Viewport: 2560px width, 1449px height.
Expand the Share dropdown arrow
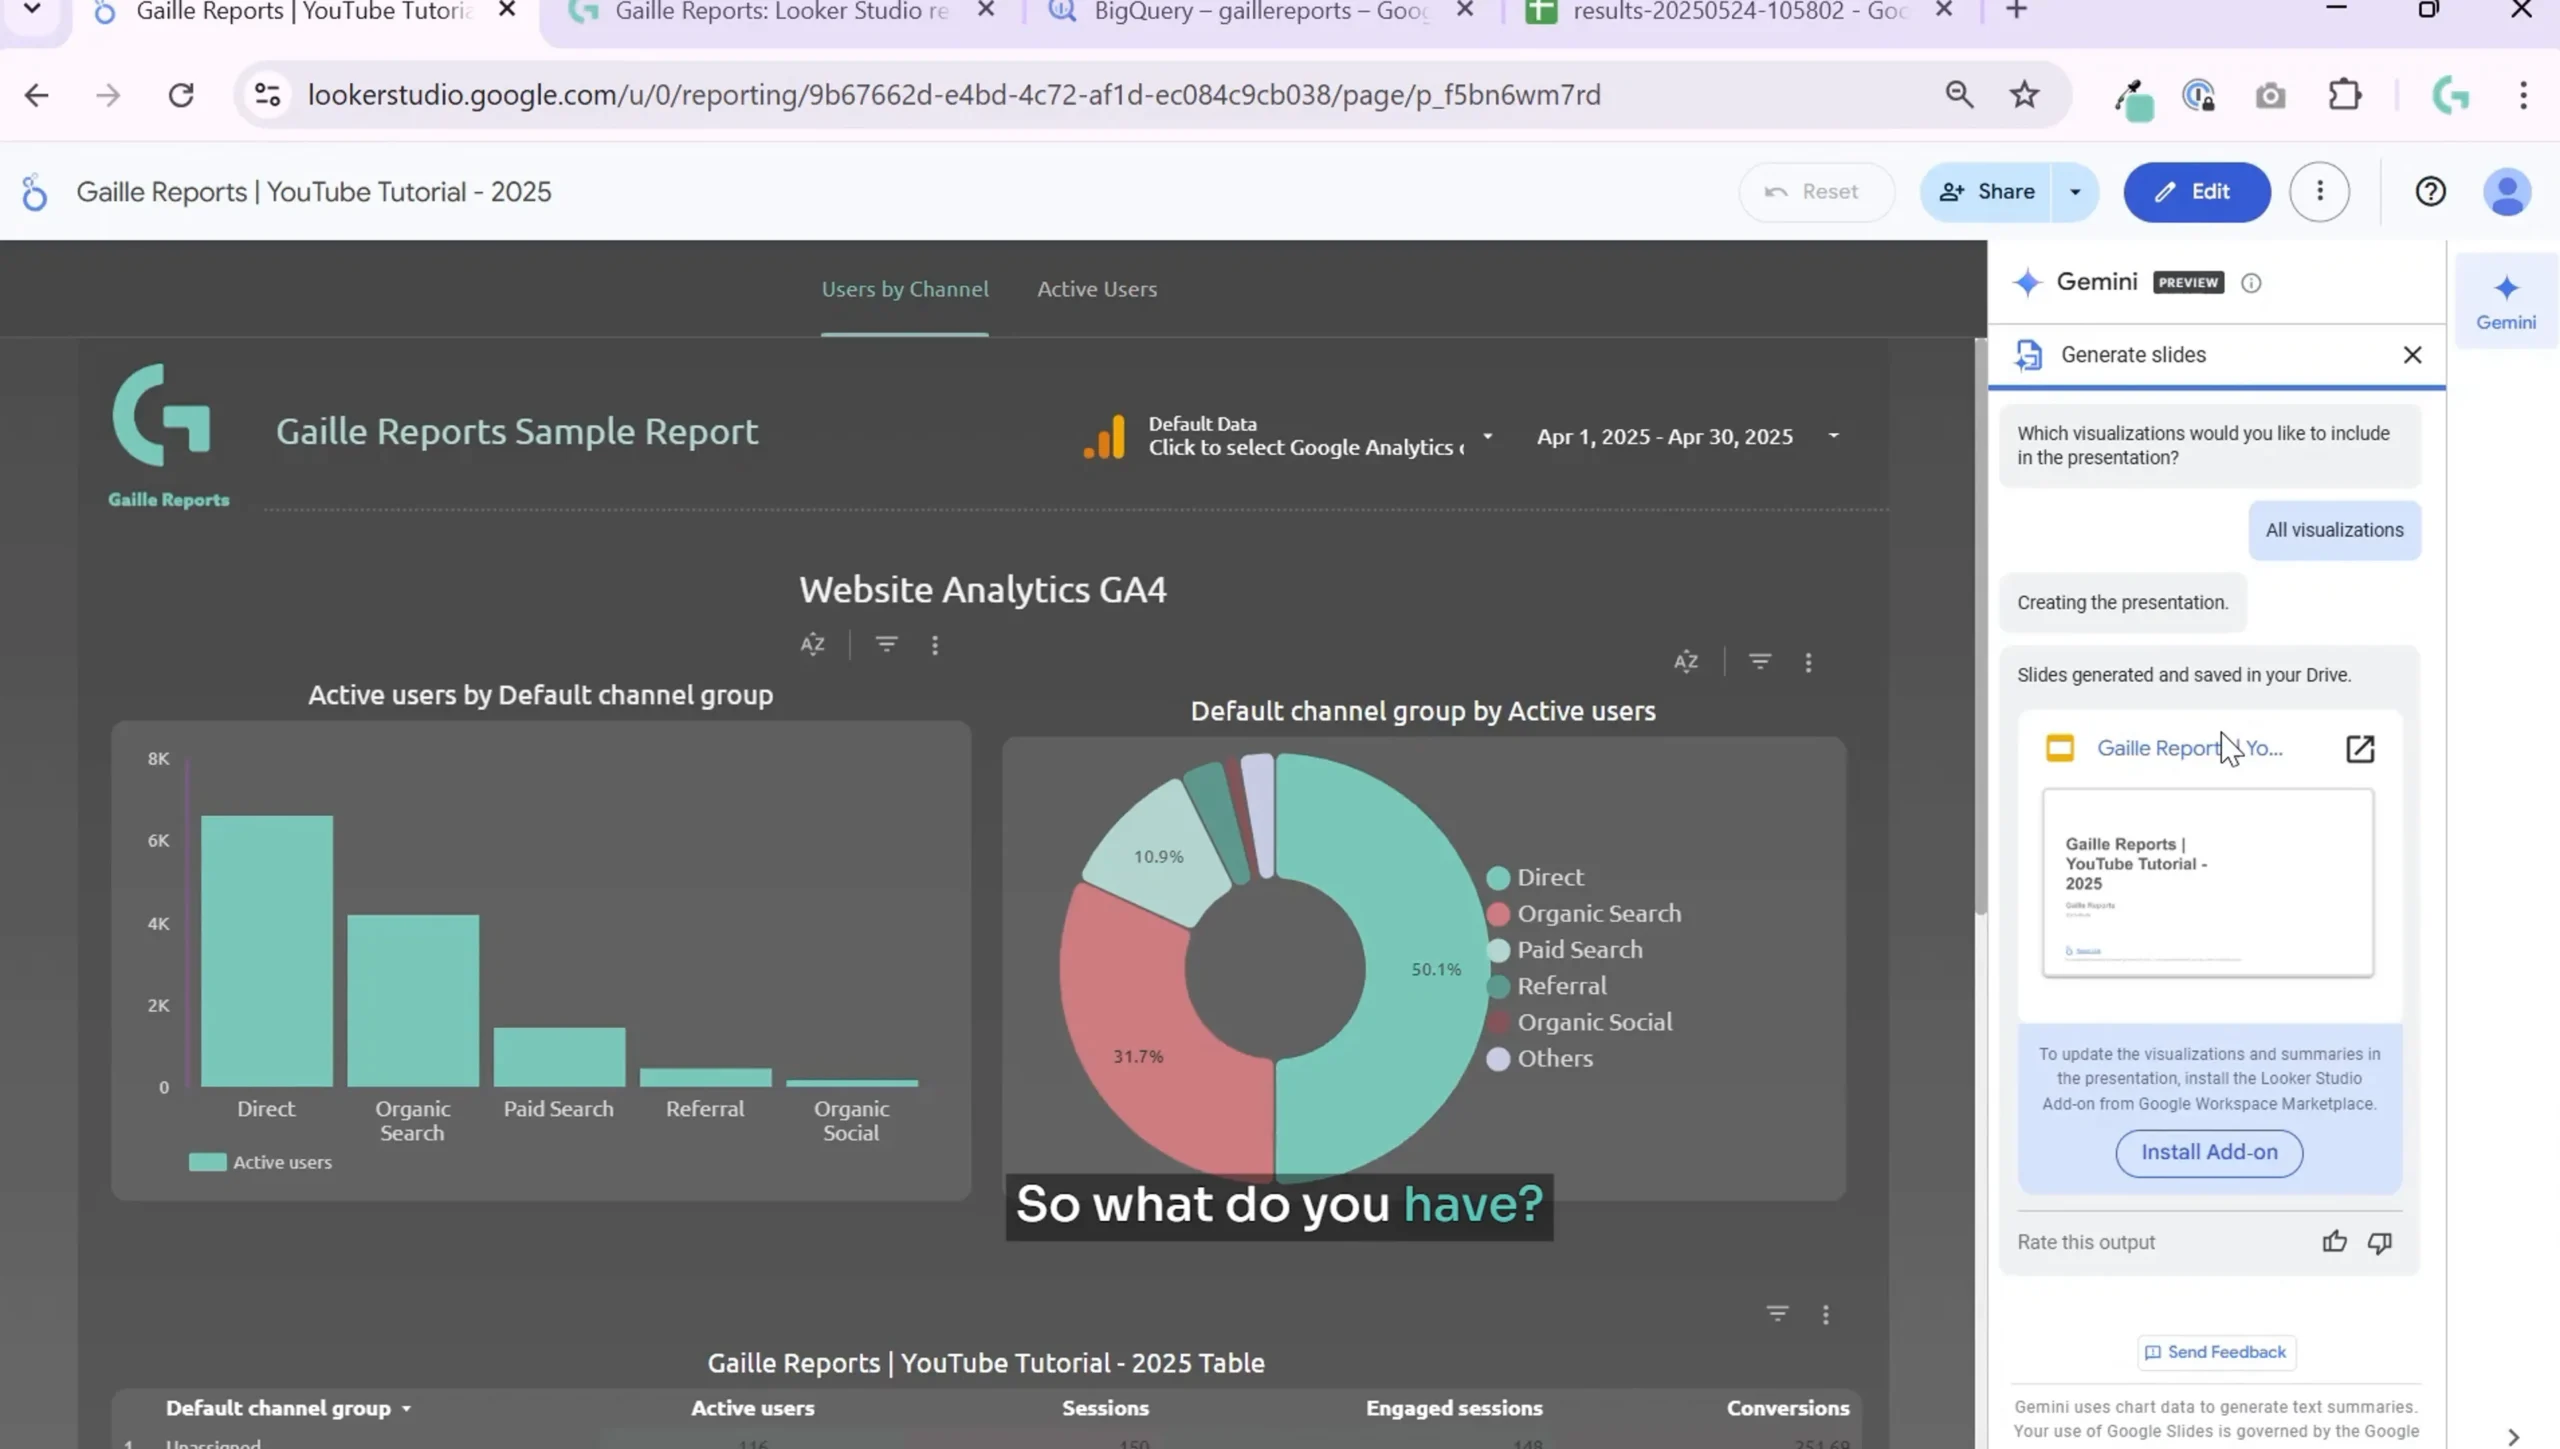[2075, 192]
